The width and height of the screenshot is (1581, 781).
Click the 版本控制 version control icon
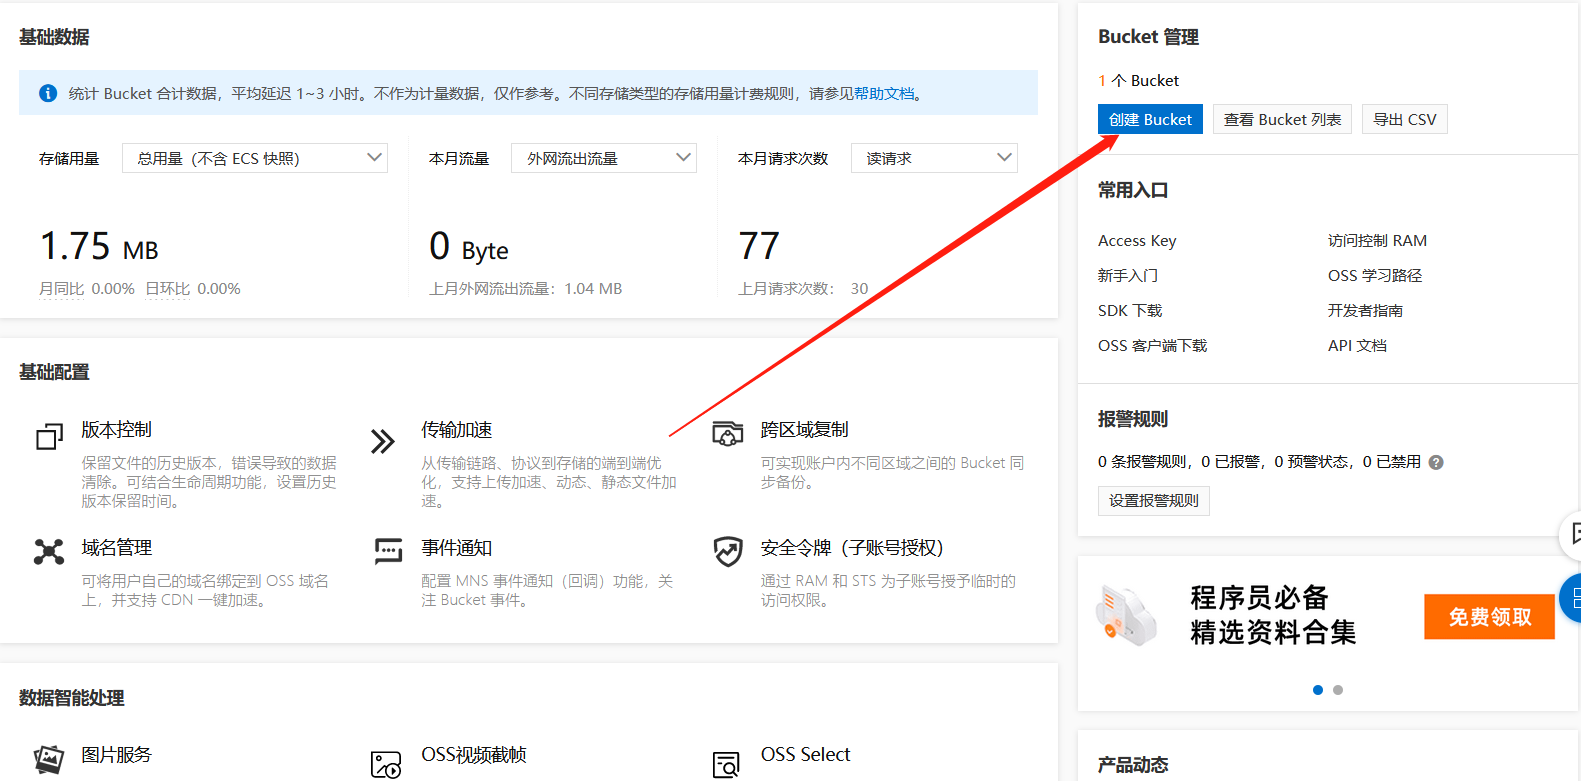pyautogui.click(x=49, y=437)
